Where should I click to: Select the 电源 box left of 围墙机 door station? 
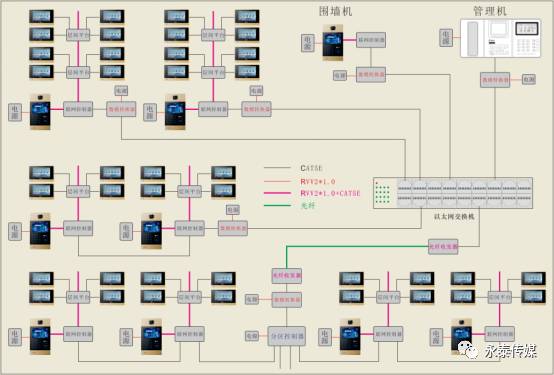pyautogui.click(x=307, y=43)
